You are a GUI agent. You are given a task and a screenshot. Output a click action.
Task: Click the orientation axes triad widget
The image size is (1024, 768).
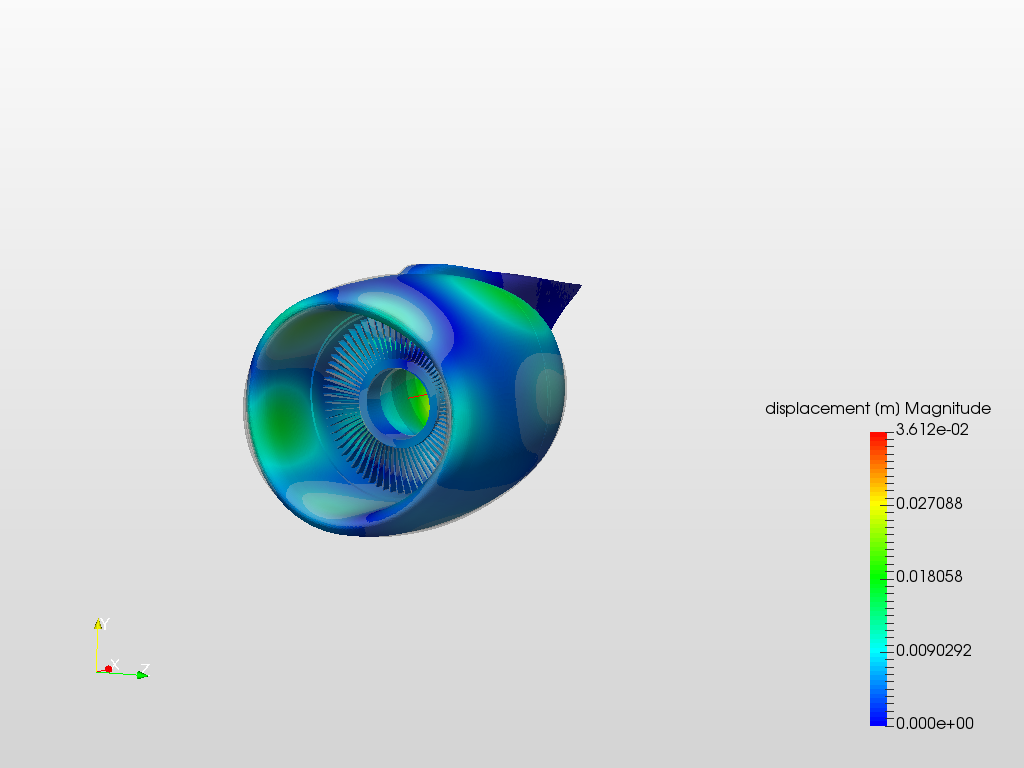tap(121, 648)
